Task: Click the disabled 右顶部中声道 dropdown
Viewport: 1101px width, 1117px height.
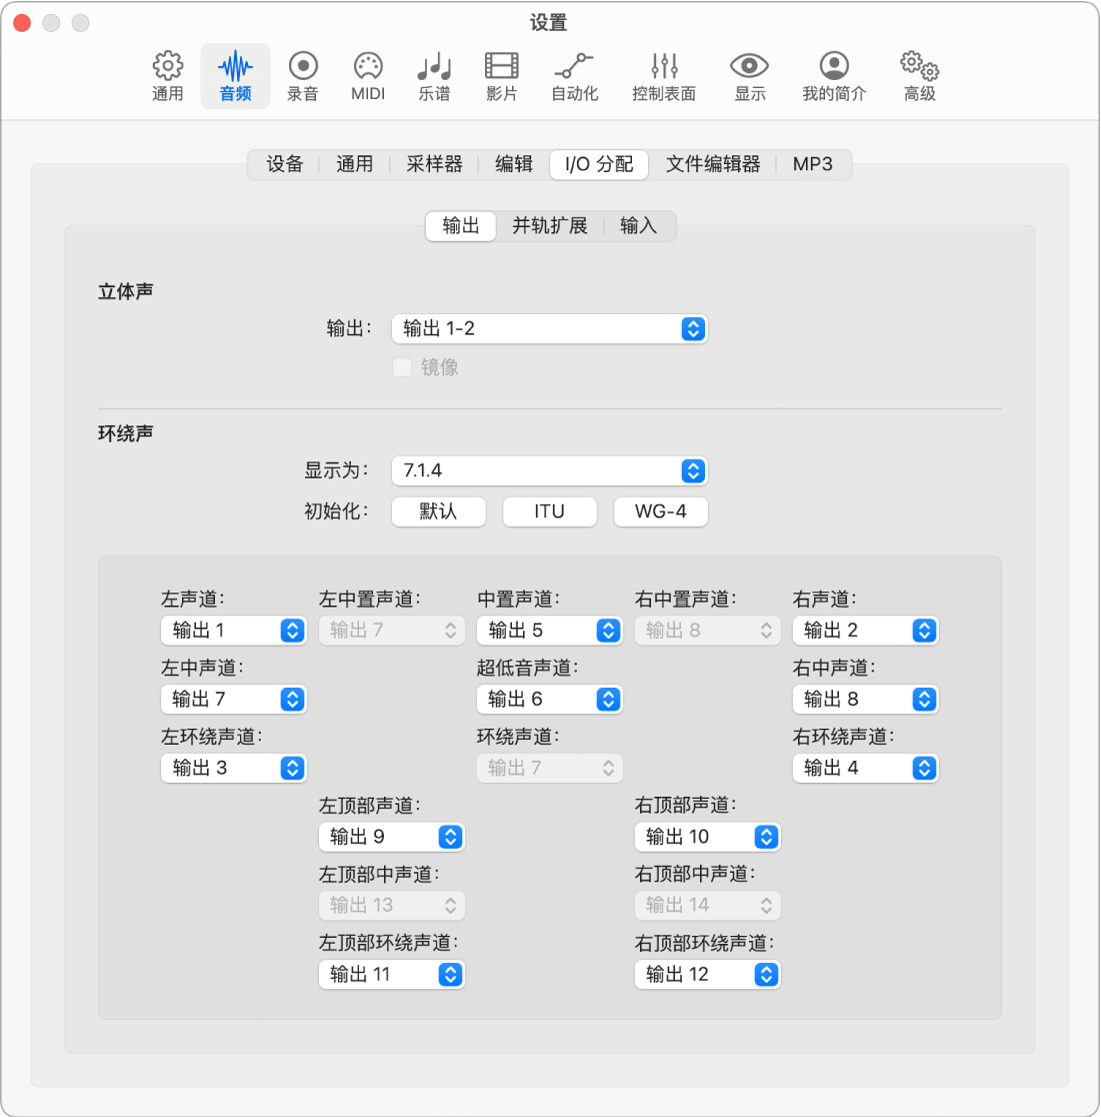Action: pos(708,905)
